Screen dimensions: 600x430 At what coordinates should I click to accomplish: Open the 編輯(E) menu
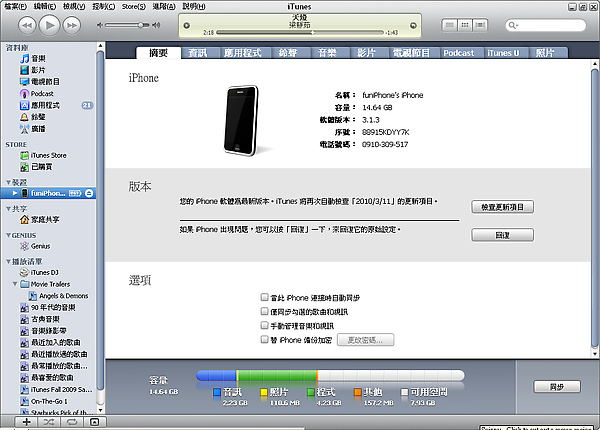(x=45, y=7)
